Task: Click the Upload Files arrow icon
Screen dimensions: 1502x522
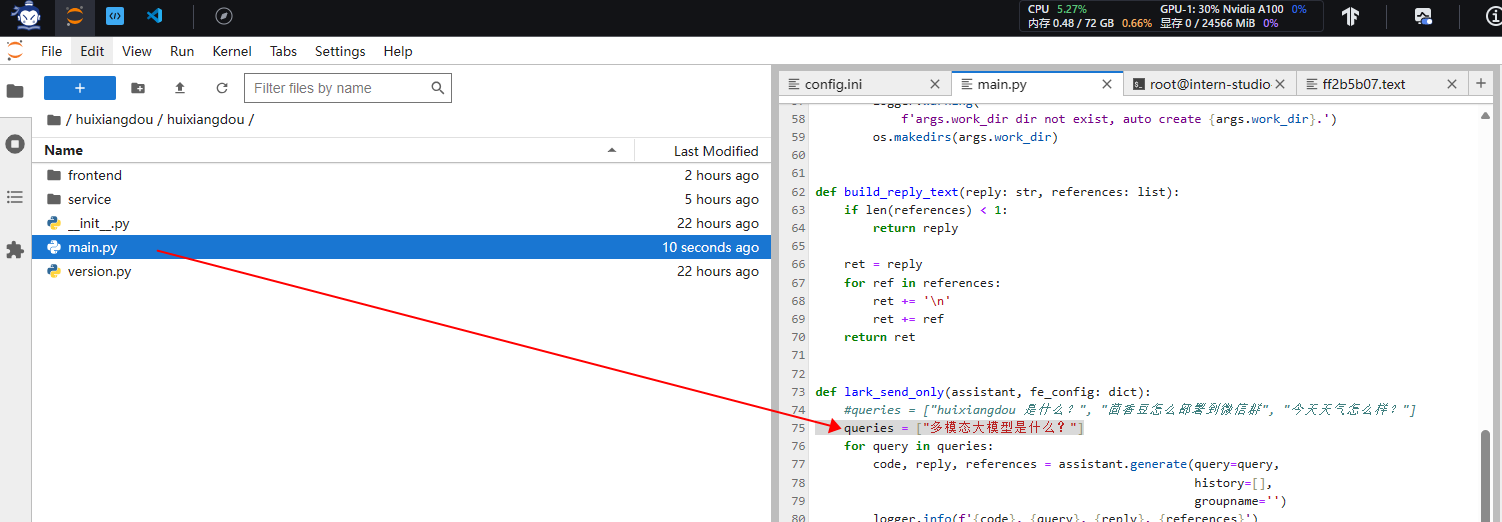Action: (180, 88)
